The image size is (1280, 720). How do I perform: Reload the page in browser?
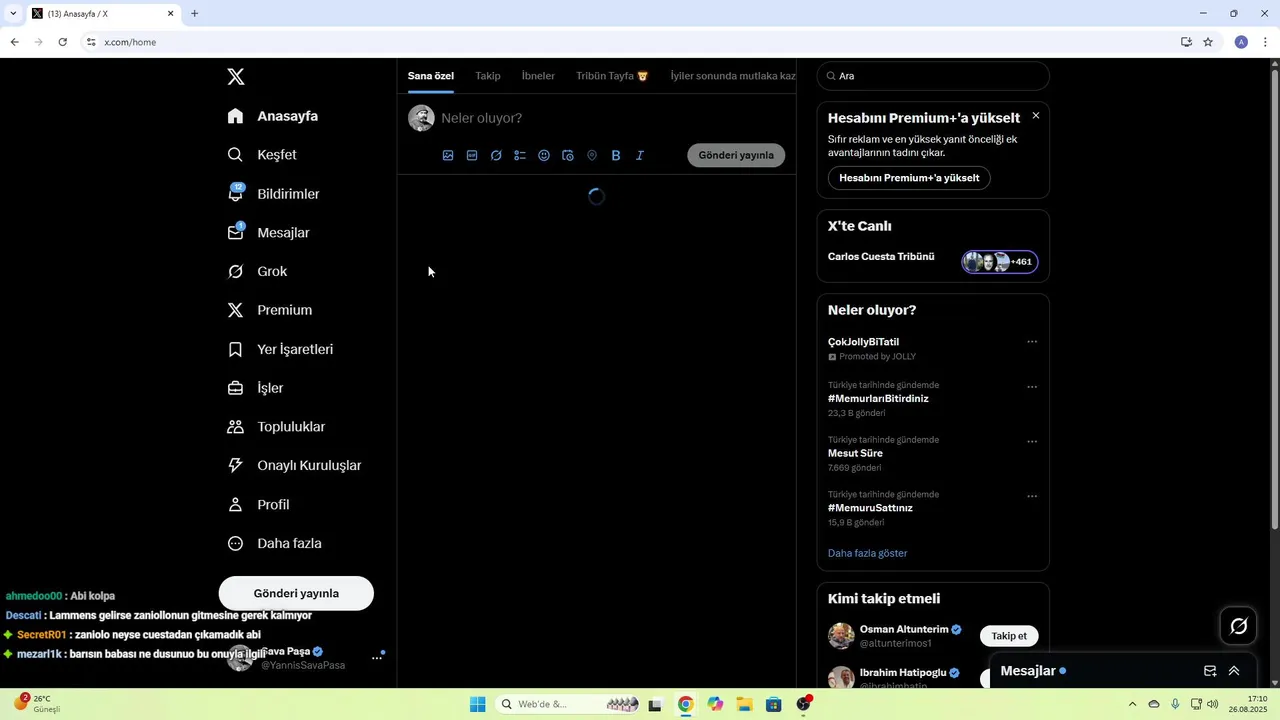tap(62, 42)
